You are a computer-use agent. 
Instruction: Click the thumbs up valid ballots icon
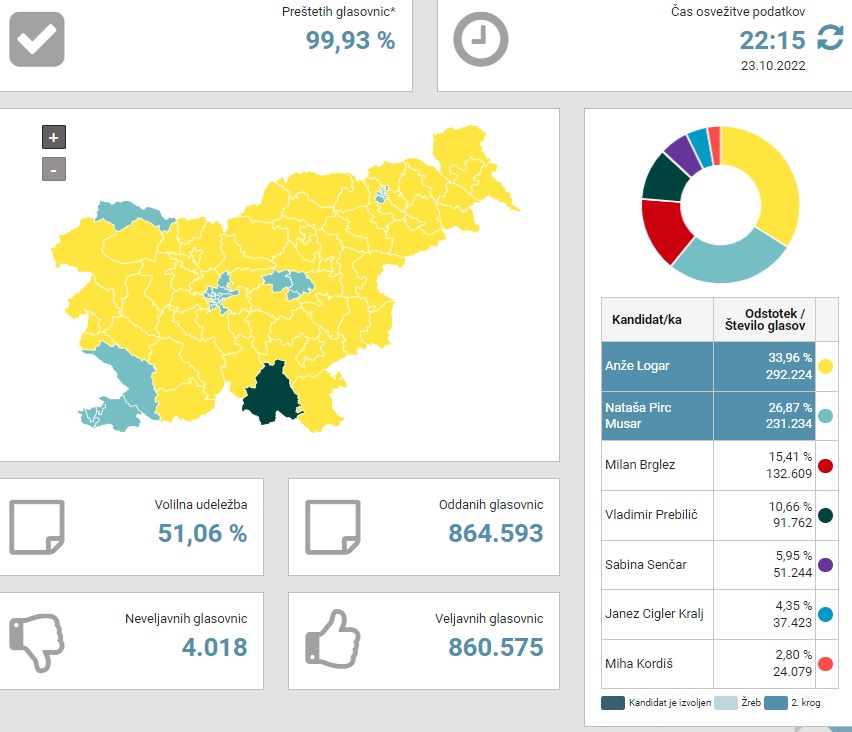coord(332,640)
